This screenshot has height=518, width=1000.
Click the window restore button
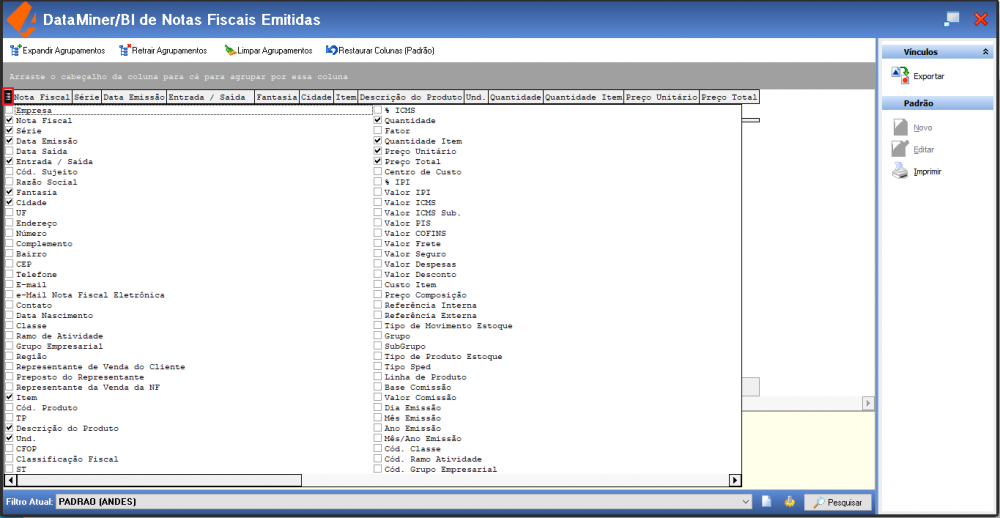pos(952,19)
